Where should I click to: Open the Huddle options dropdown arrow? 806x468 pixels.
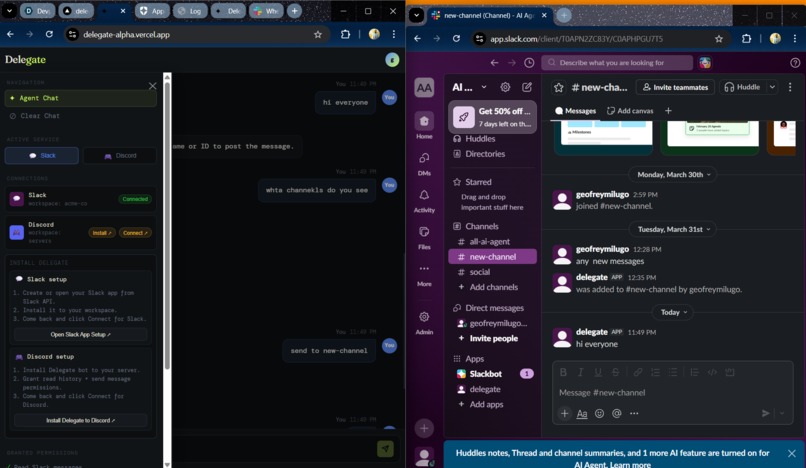772,87
